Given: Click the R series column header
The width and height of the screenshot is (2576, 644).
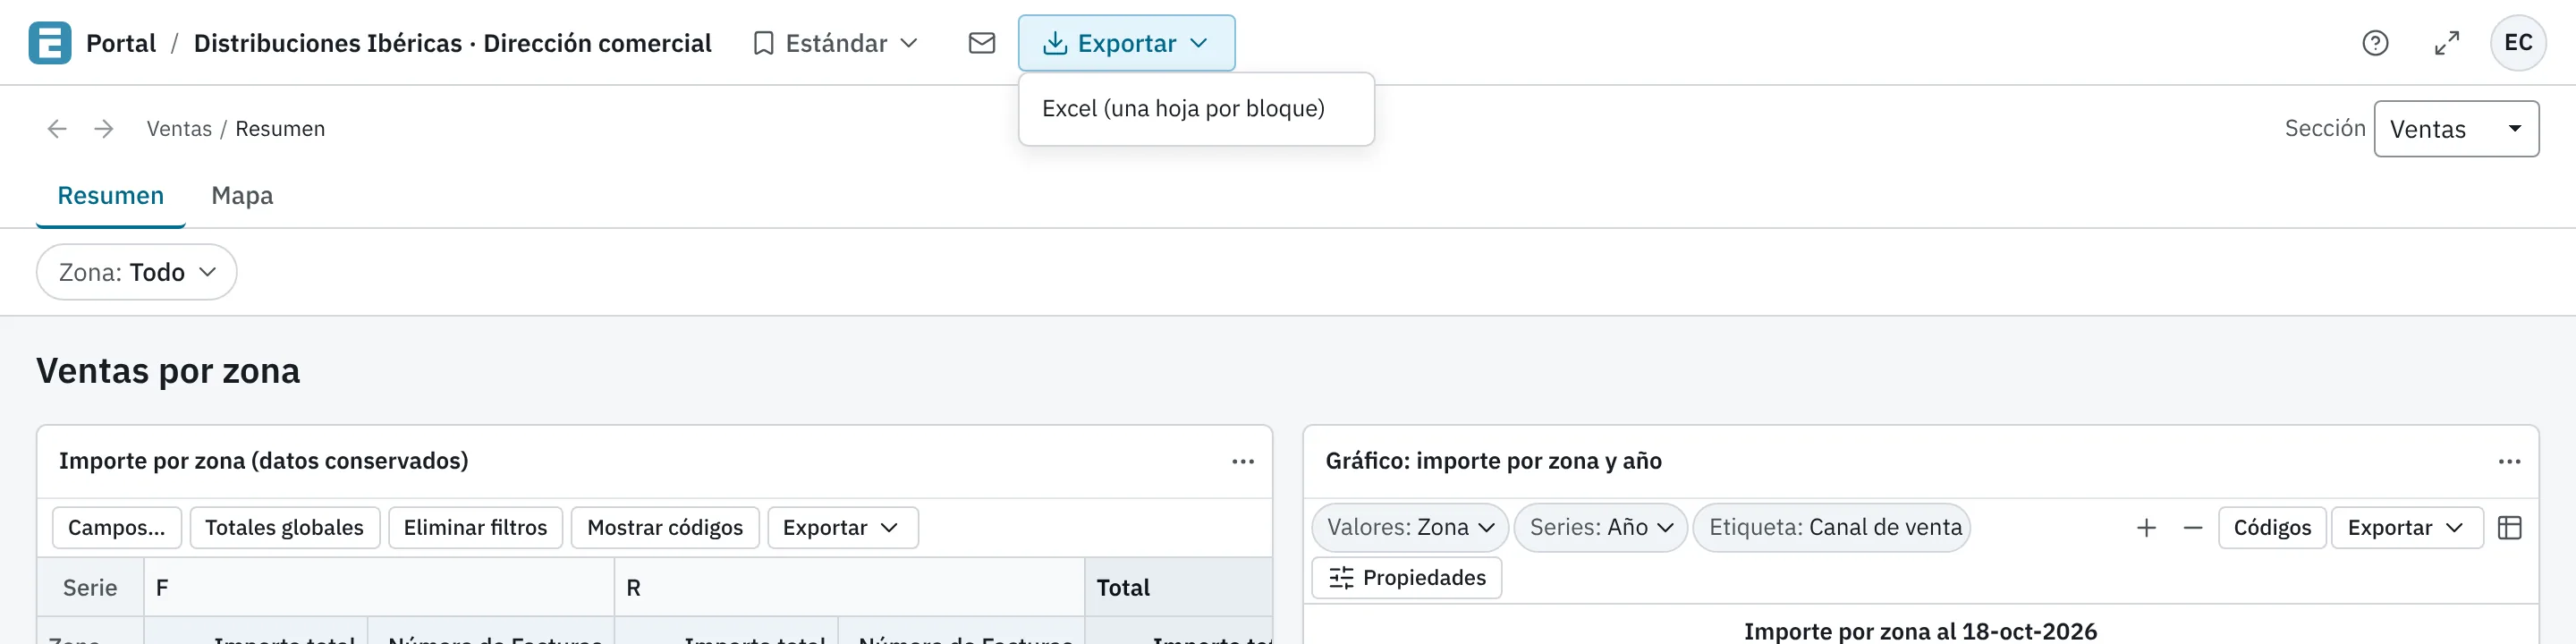Looking at the screenshot, I should (849, 588).
